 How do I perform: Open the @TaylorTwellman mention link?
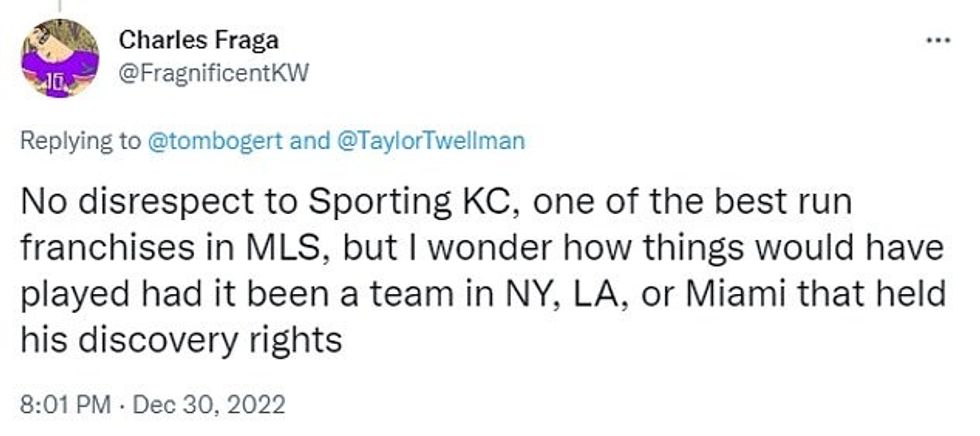coord(423,142)
